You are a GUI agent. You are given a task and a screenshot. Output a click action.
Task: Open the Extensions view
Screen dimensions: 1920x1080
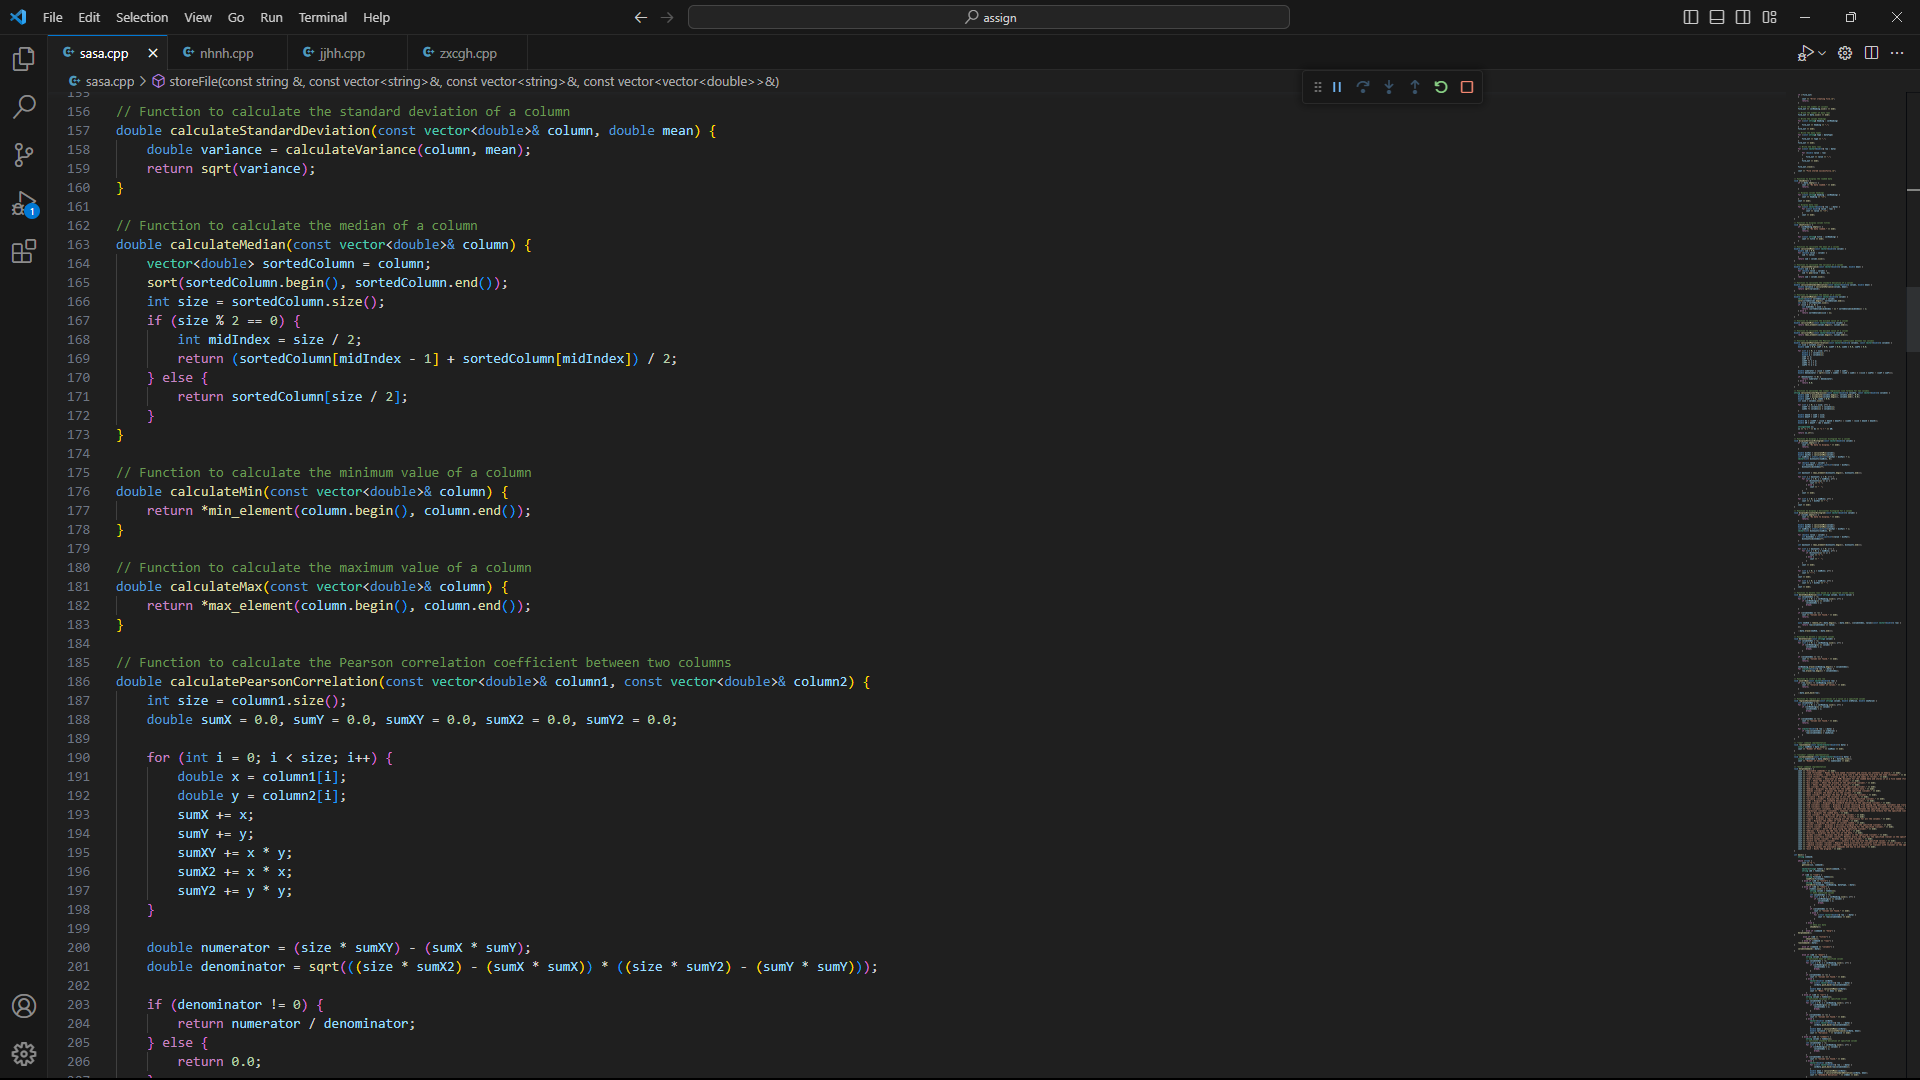[x=24, y=252]
